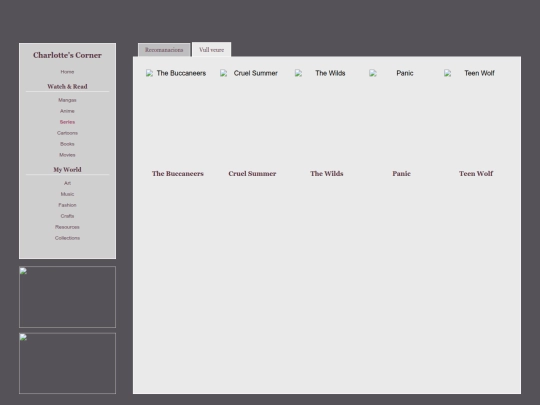Click the bold Cruel Summer title
Screen dimensions: 540x405
pos(252,174)
